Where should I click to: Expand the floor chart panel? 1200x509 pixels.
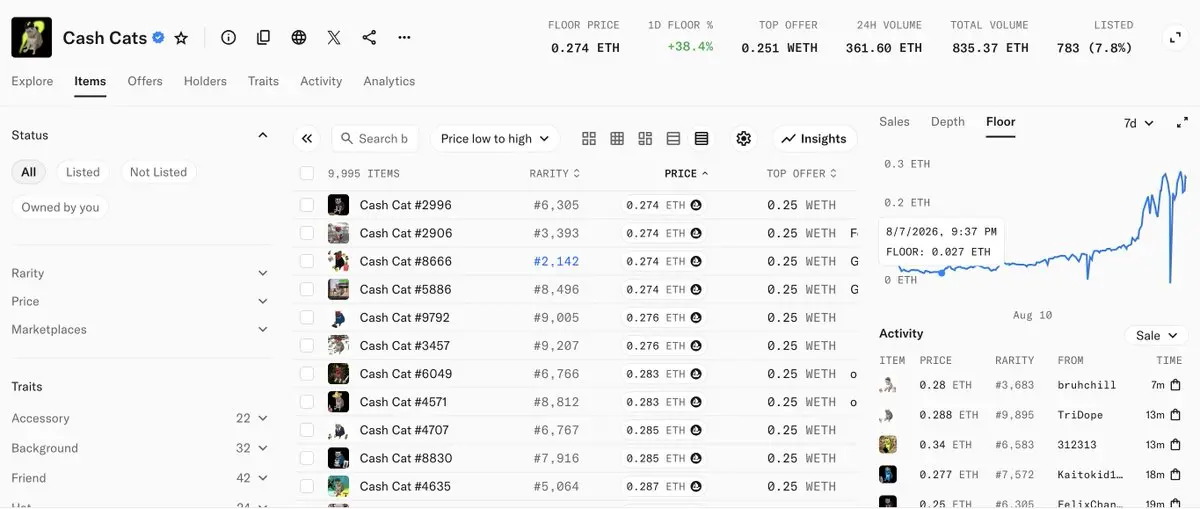pos(1182,122)
